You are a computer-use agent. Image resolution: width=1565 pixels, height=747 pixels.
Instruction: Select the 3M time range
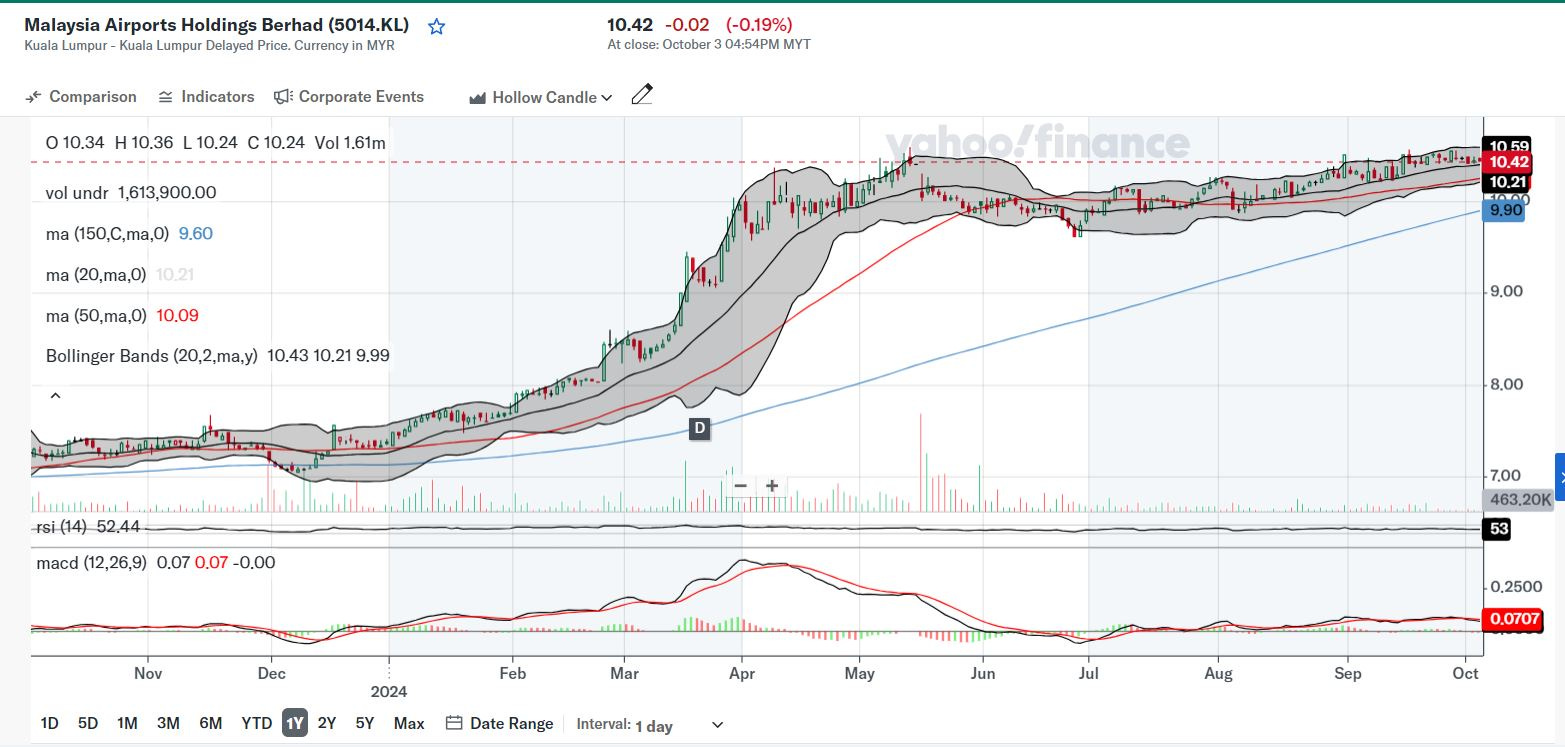pos(168,723)
